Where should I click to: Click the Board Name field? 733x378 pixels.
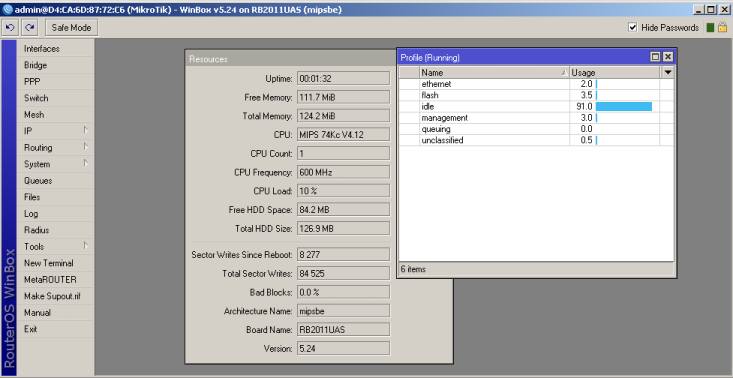tap(343, 329)
